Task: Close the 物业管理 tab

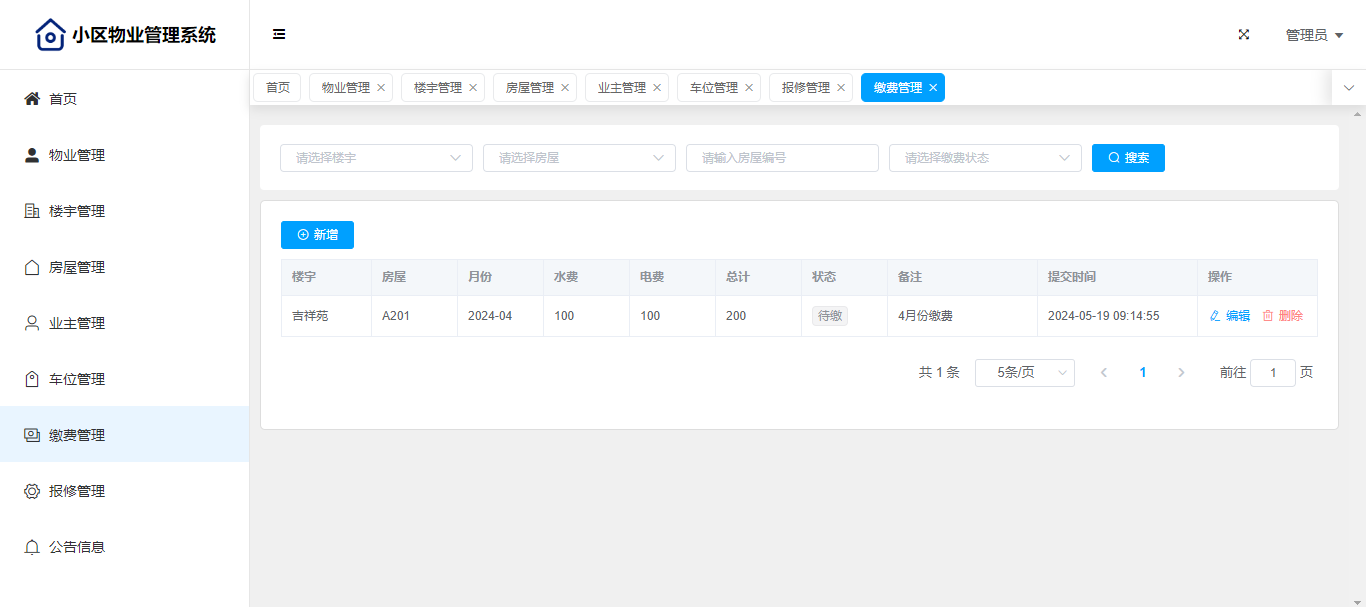Action: tap(381, 88)
